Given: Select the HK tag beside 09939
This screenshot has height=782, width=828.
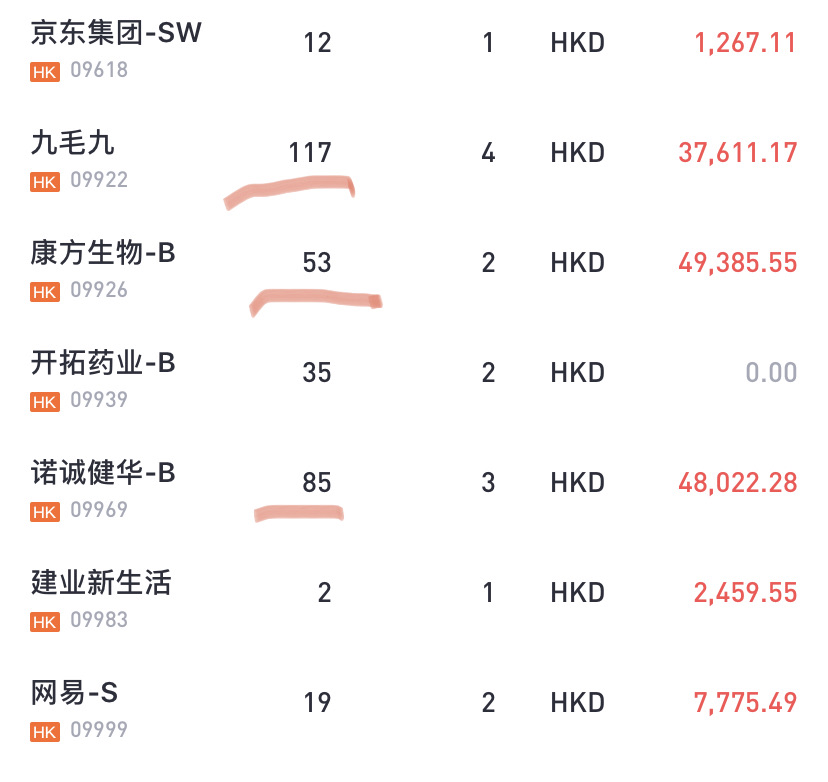Looking at the screenshot, I should pyautogui.click(x=45, y=402).
